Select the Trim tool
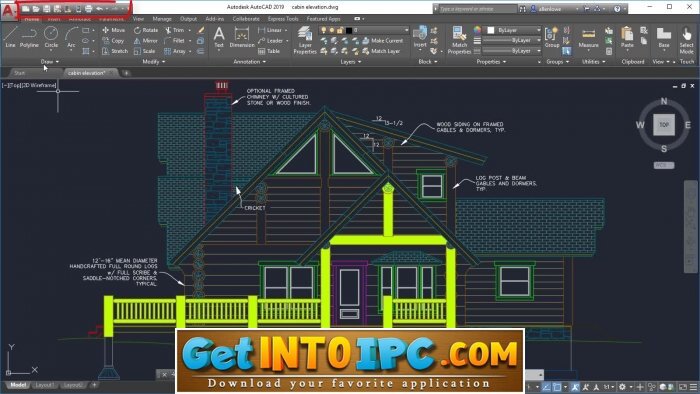 pos(175,30)
